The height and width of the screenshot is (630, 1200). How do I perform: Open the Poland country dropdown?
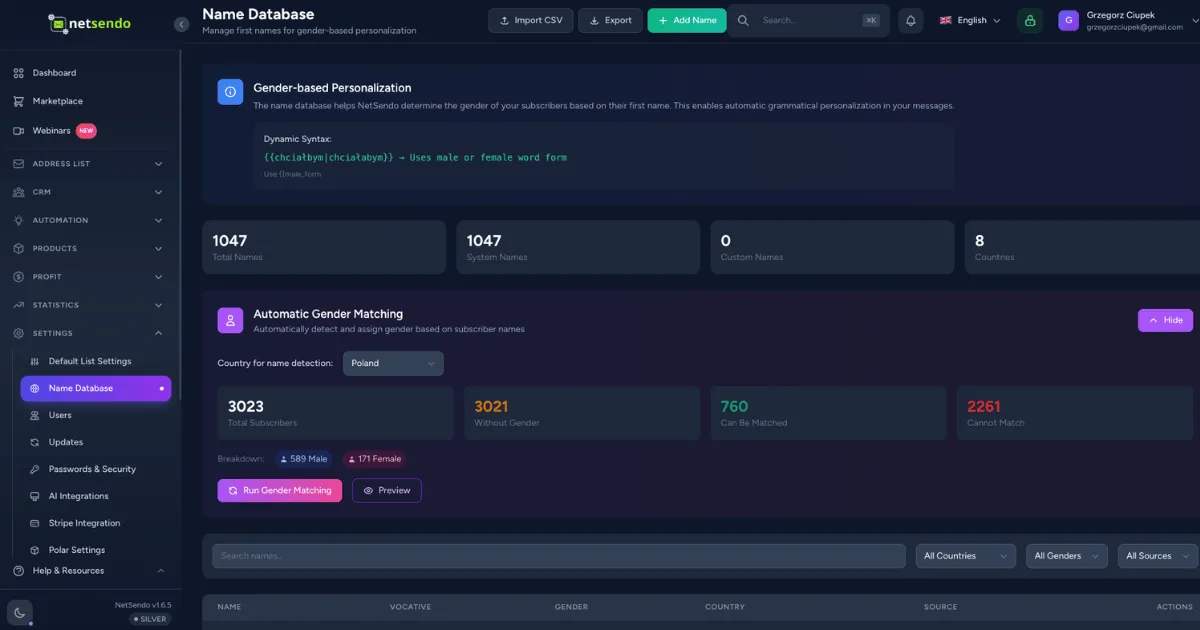pyautogui.click(x=393, y=363)
